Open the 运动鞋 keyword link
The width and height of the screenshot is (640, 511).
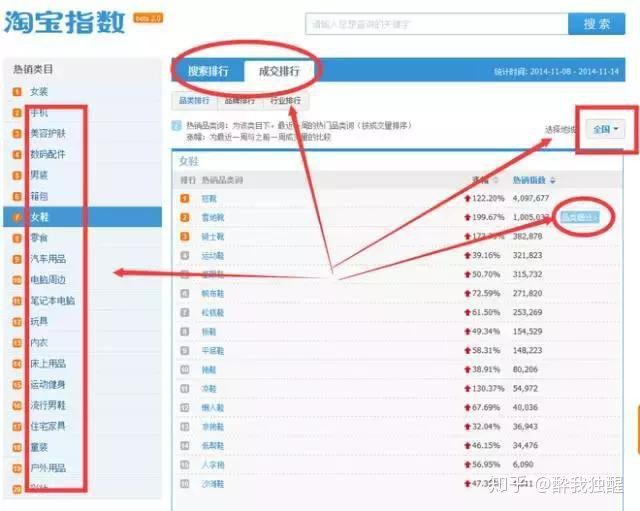[x=213, y=256]
